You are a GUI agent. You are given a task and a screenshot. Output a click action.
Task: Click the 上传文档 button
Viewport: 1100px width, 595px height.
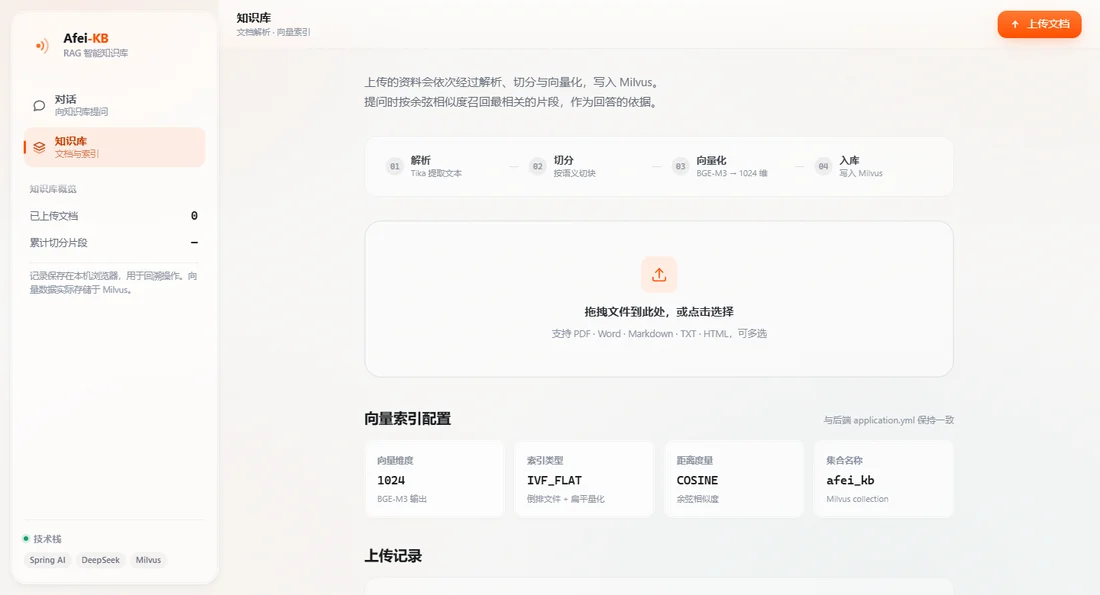click(1039, 25)
